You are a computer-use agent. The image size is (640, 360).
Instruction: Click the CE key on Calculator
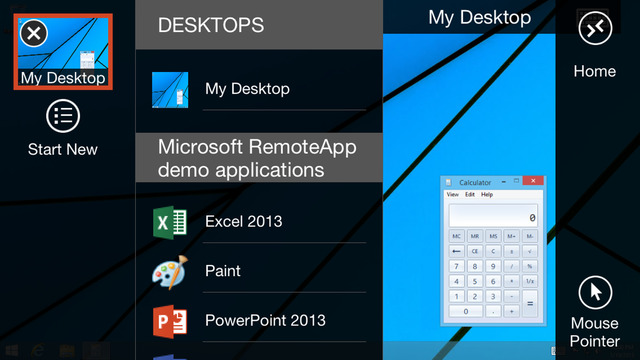coord(475,251)
